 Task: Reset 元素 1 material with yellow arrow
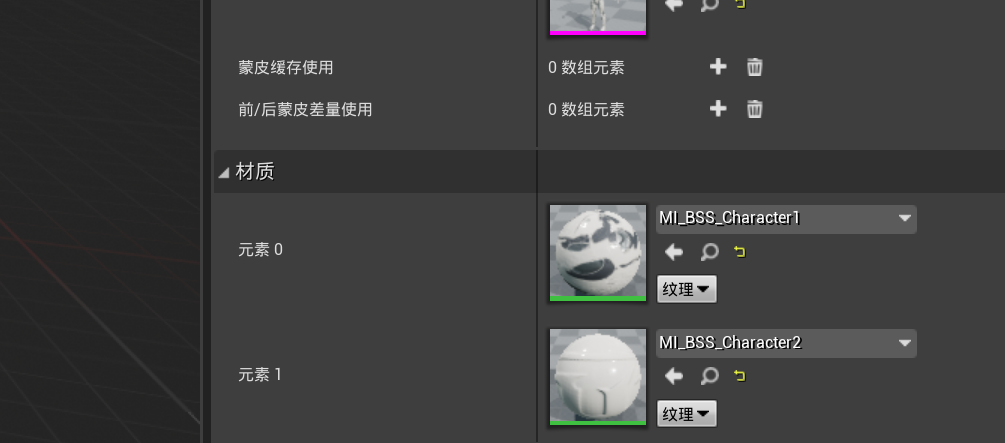tap(740, 376)
